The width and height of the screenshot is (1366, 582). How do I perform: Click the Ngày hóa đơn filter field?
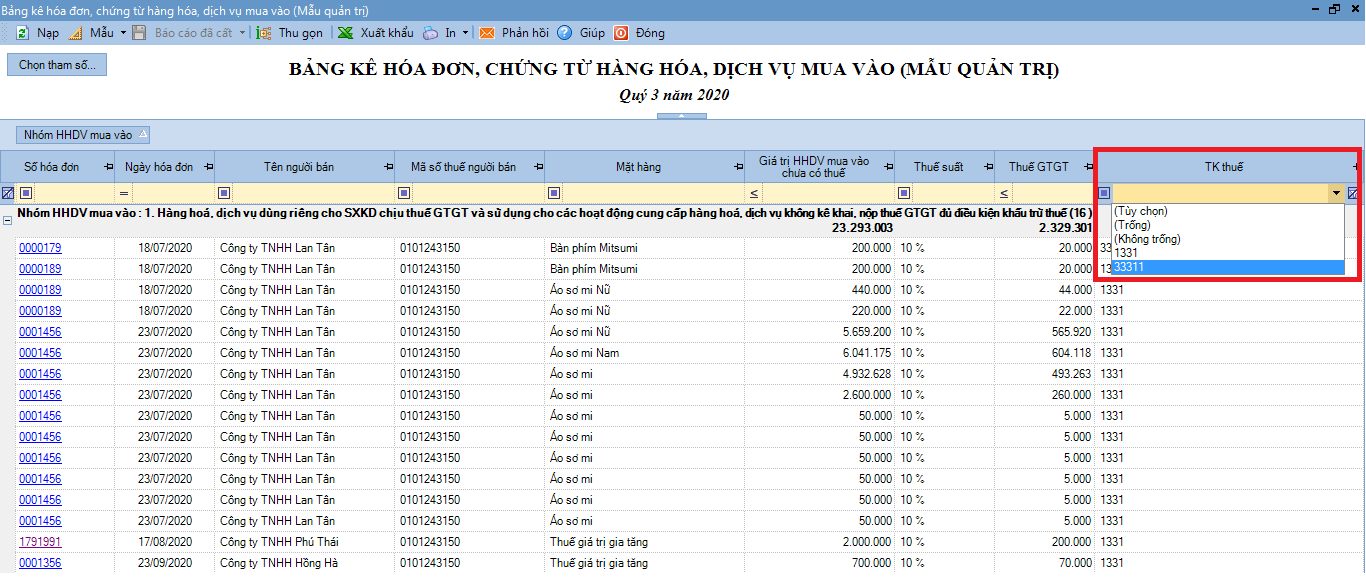click(172, 193)
